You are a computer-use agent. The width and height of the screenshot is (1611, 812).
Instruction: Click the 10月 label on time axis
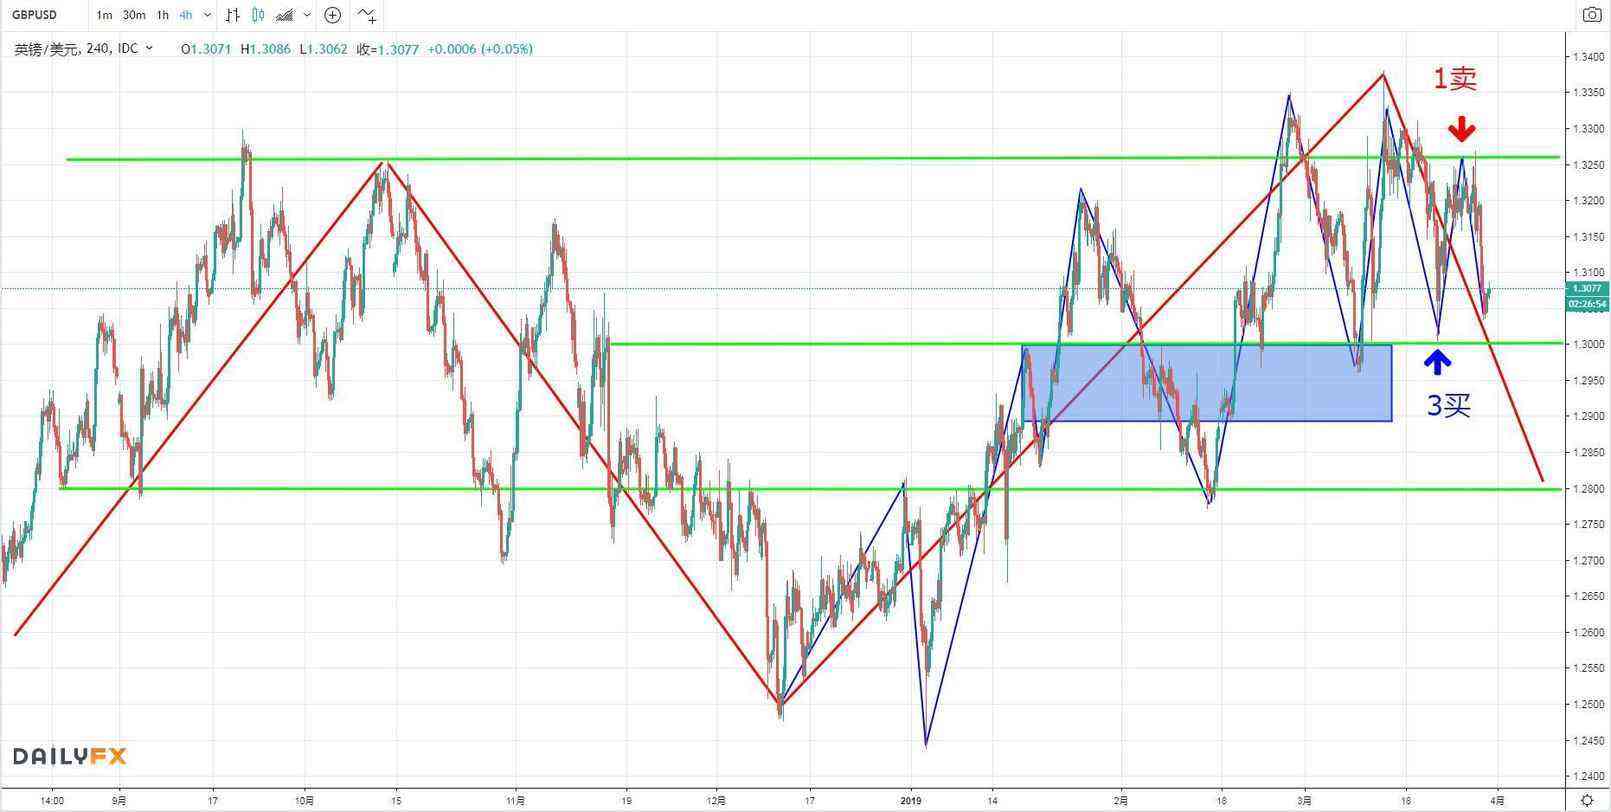305,800
